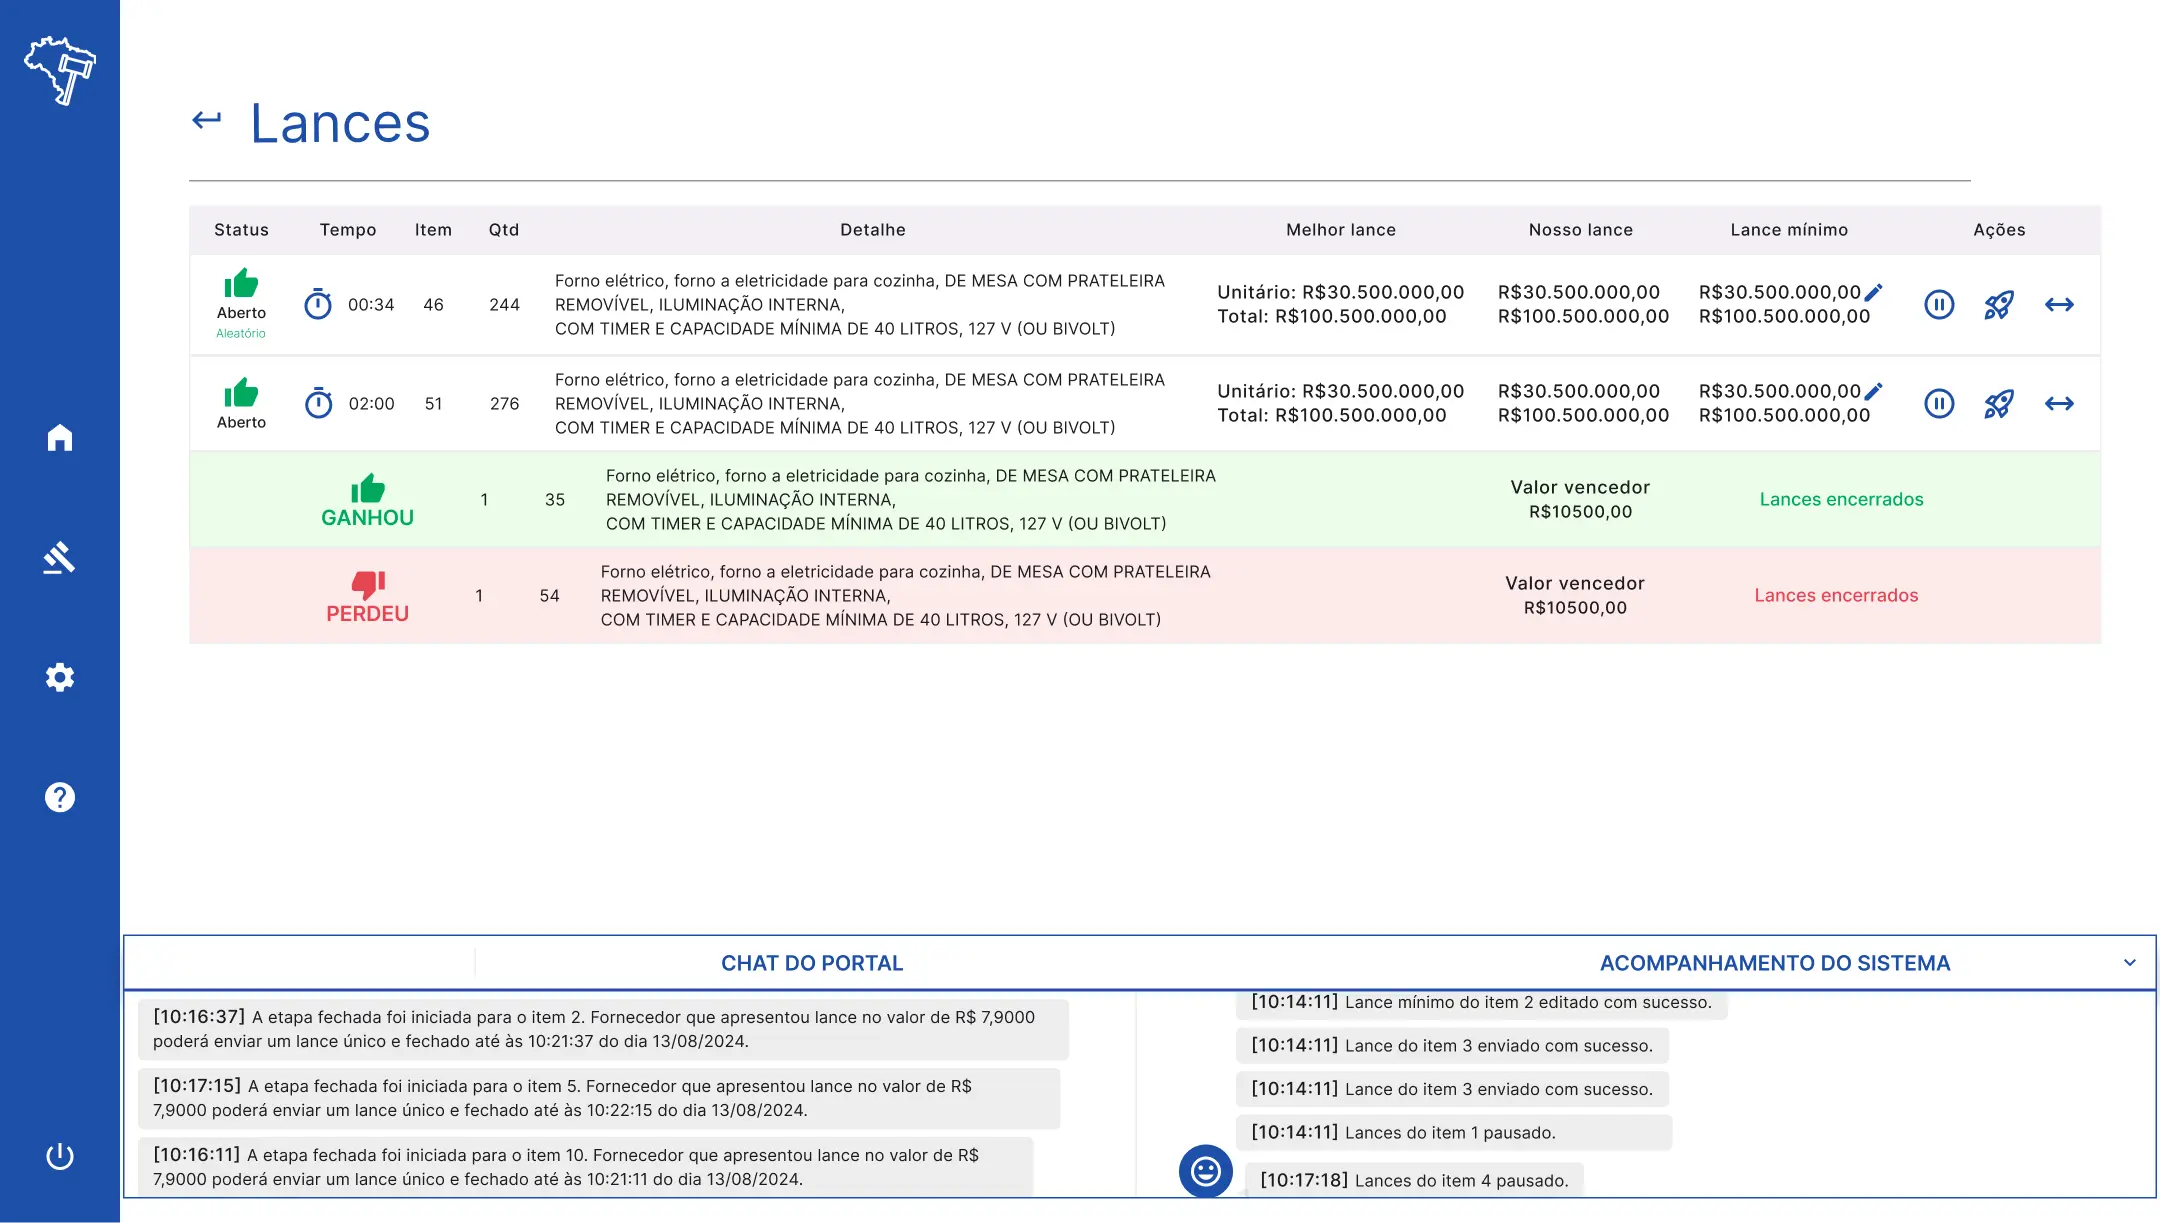Pause bids for item 51
The width and height of the screenshot is (2160, 1223).
click(1939, 404)
